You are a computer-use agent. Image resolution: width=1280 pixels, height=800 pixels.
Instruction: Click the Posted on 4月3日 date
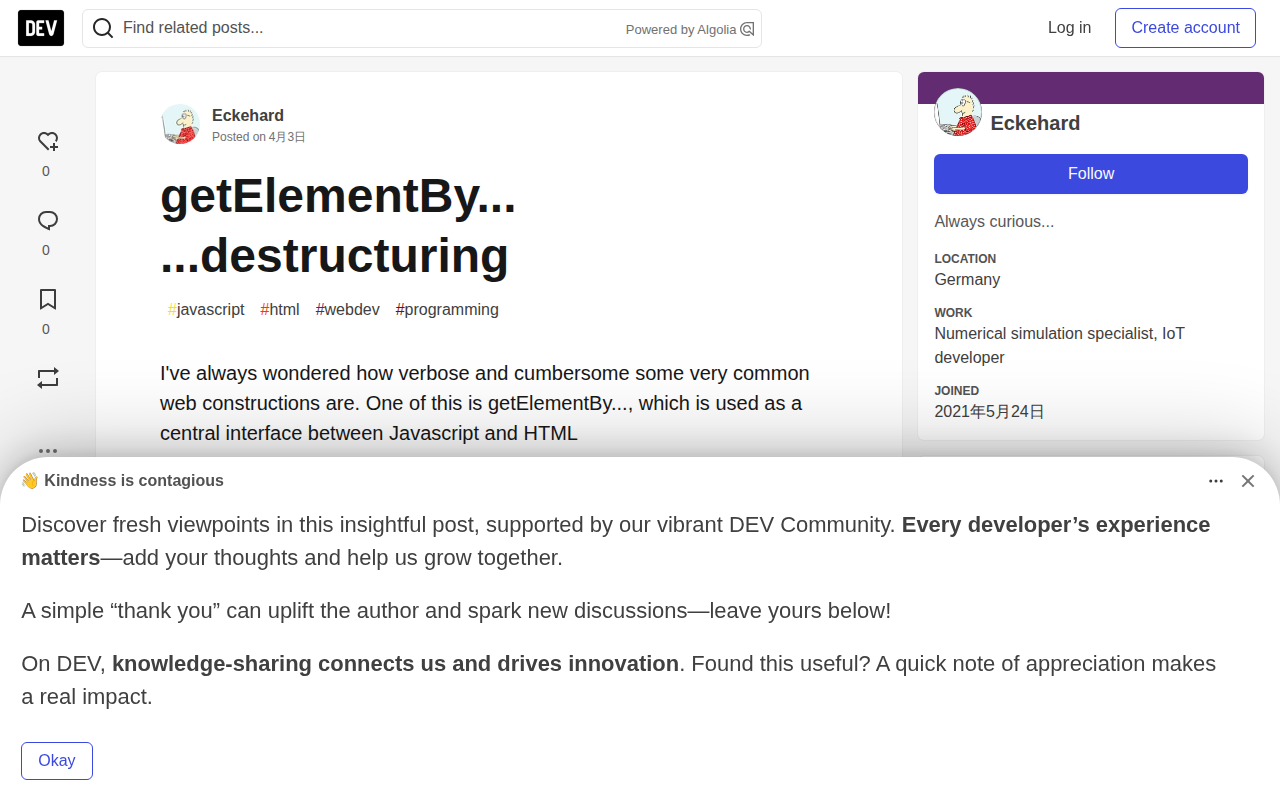tap(259, 137)
